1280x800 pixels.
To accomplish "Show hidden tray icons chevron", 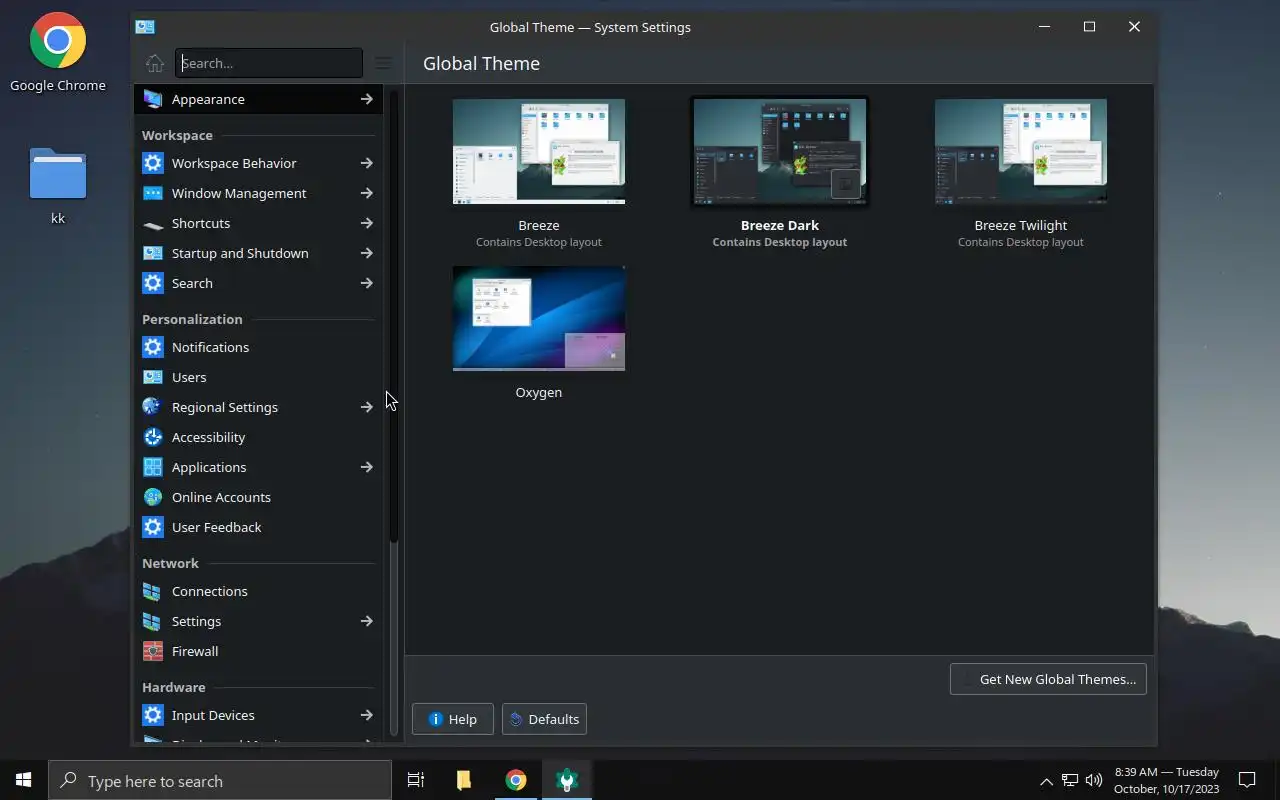I will coord(1046,781).
